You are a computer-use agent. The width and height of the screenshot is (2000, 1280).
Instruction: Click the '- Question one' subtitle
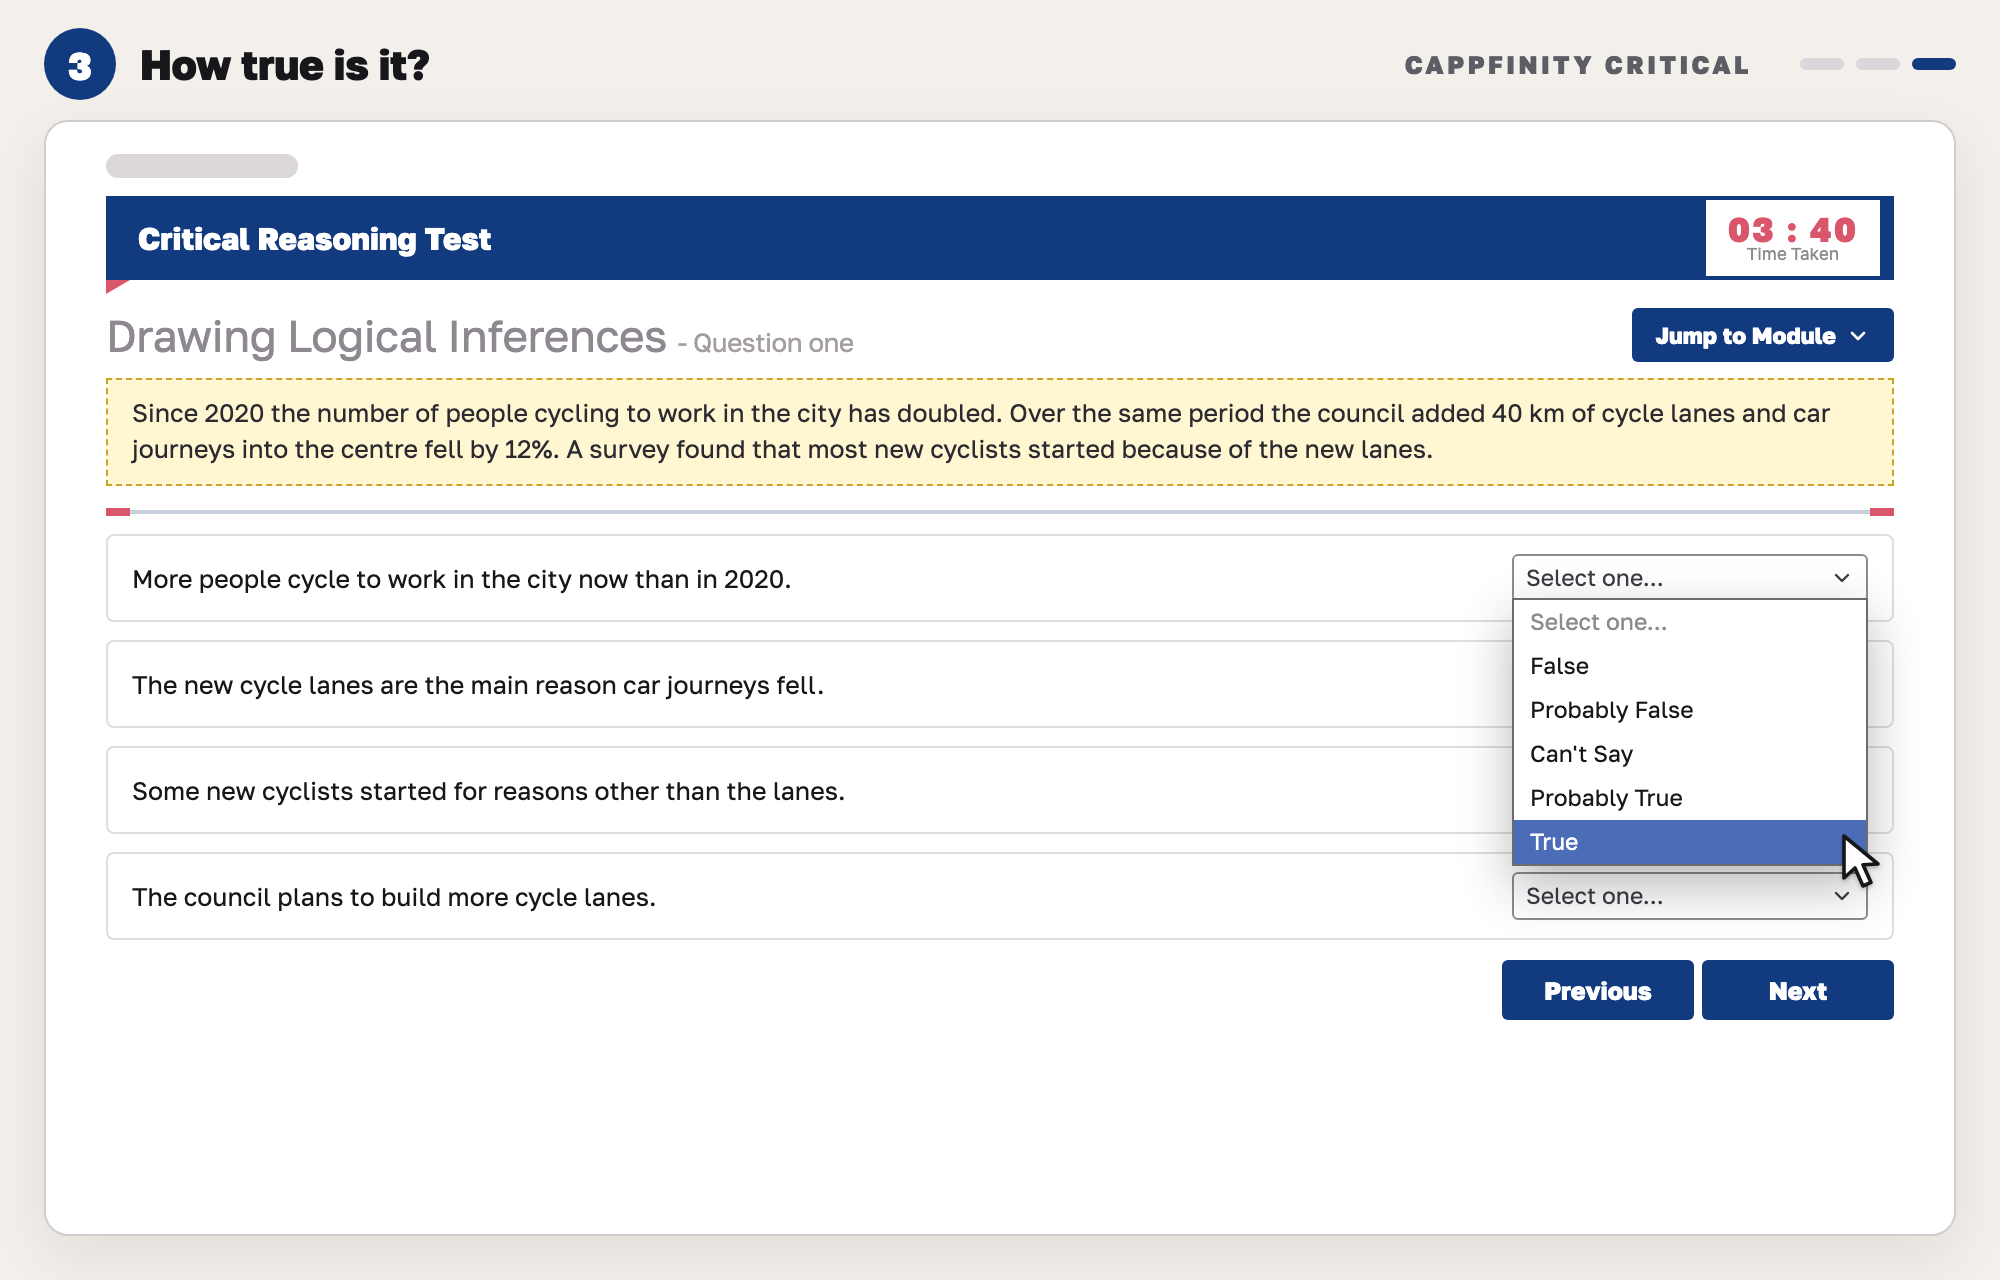(765, 343)
